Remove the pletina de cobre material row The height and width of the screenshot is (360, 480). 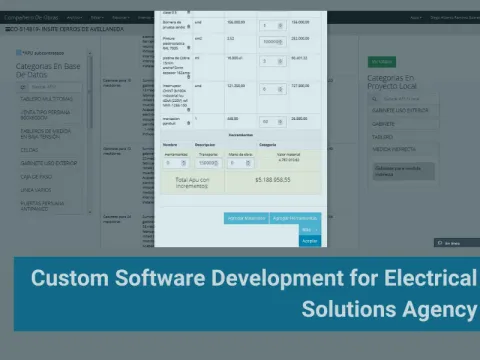(x=188, y=77)
